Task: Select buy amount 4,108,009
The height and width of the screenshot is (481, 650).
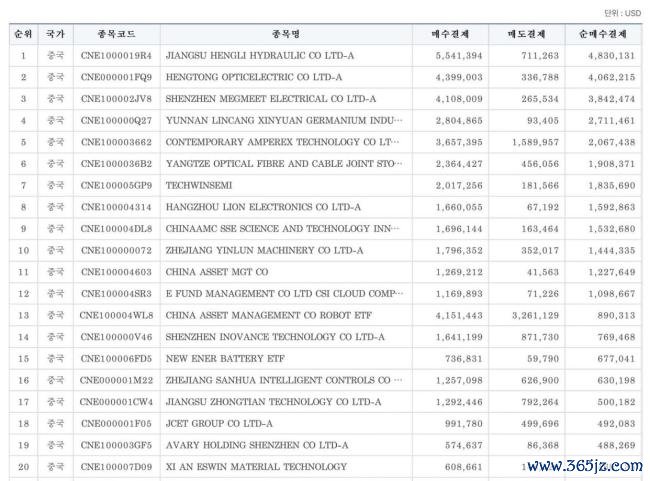Action: (x=459, y=99)
